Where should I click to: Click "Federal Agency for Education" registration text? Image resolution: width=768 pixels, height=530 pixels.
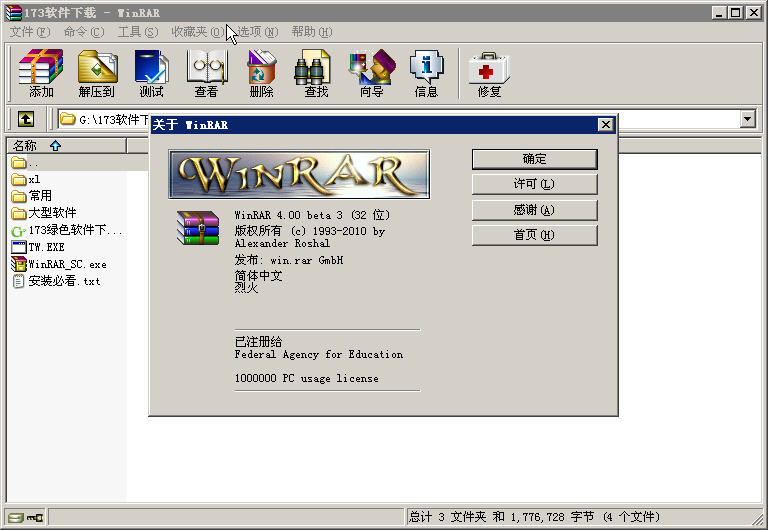coord(319,354)
